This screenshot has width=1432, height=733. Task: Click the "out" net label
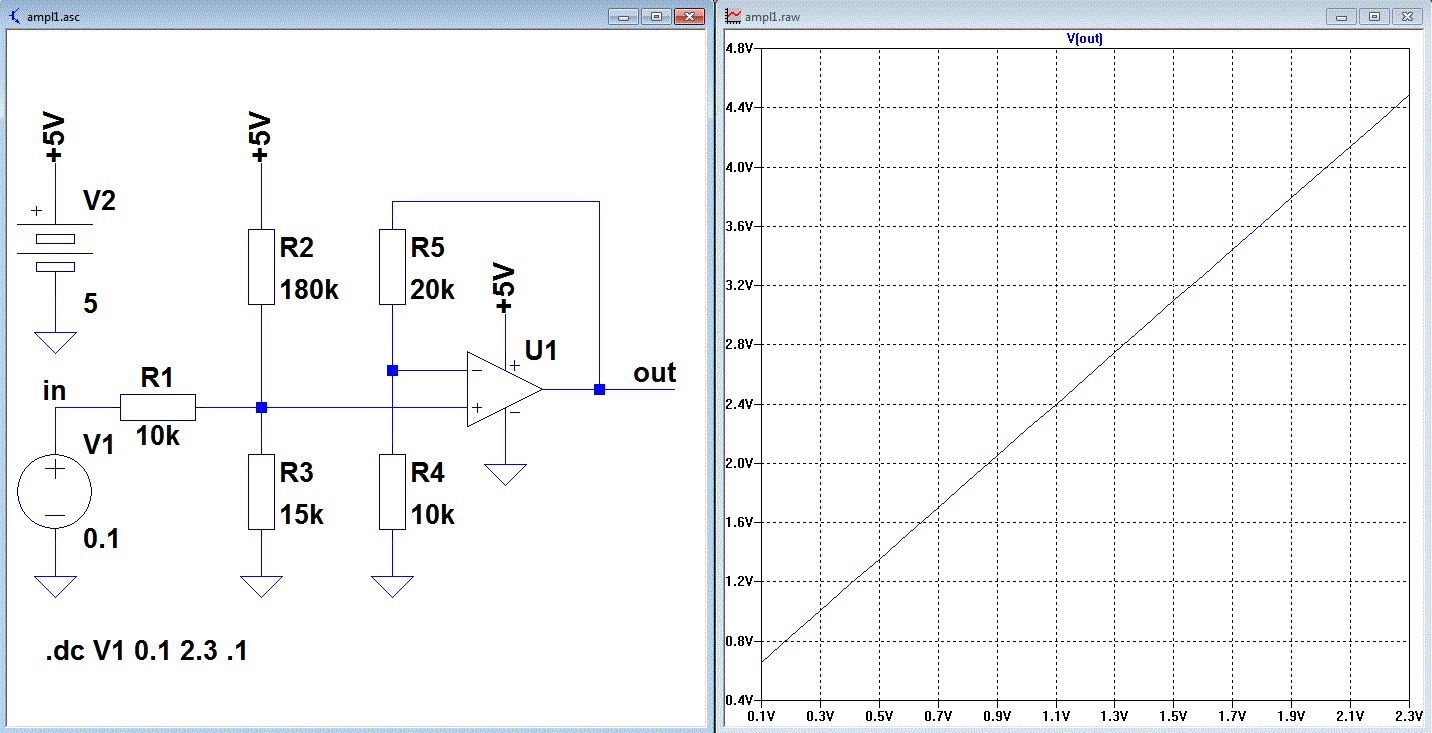pyautogui.click(x=654, y=373)
